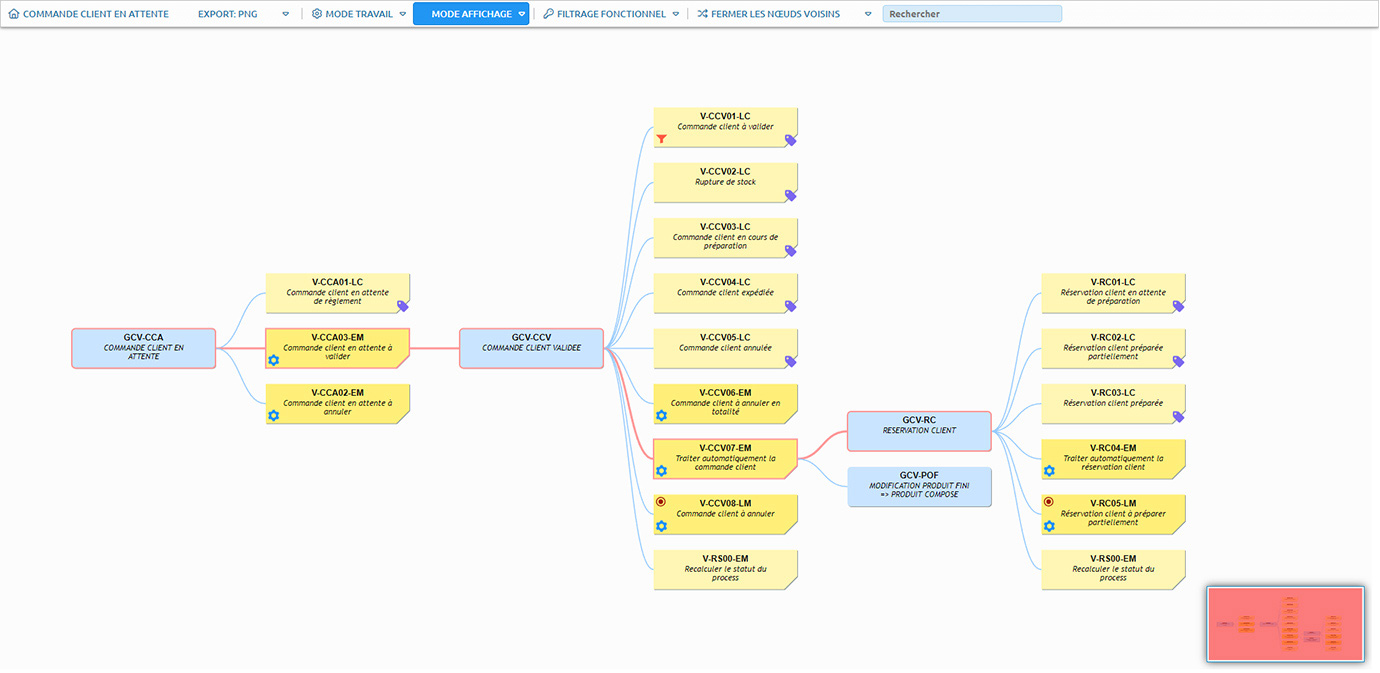The height and width of the screenshot is (673, 1380).
Task: Click the 'Réservation client à préparer partiellement' text
Action: coord(1113,518)
